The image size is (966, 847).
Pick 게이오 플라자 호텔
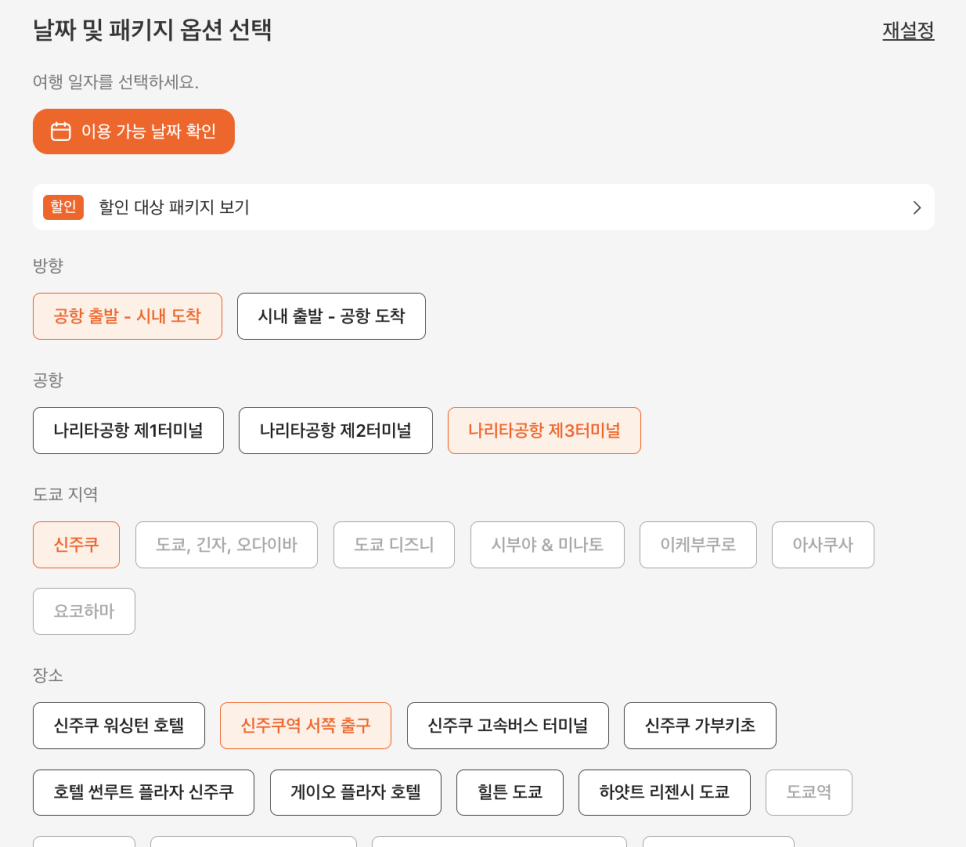point(355,792)
